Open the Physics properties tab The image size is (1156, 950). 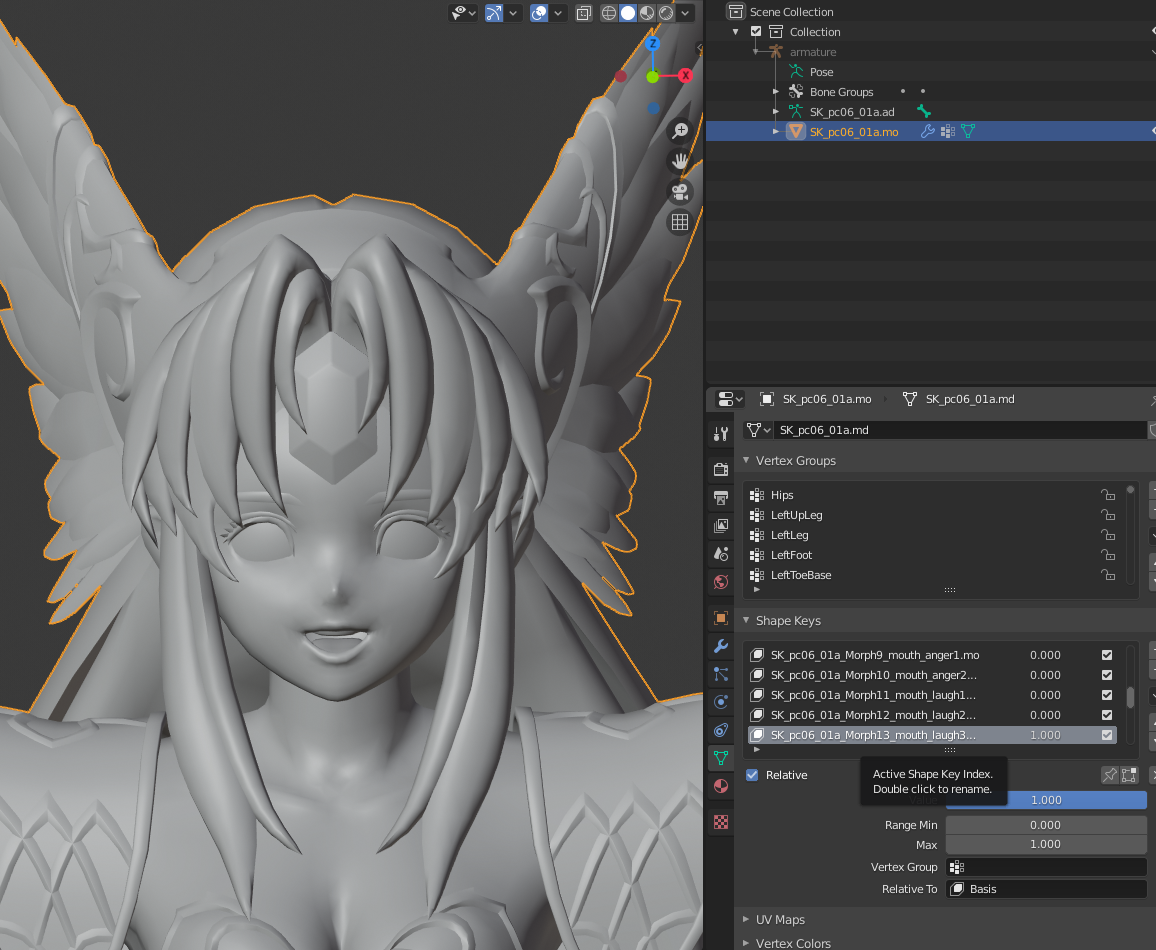click(721, 702)
